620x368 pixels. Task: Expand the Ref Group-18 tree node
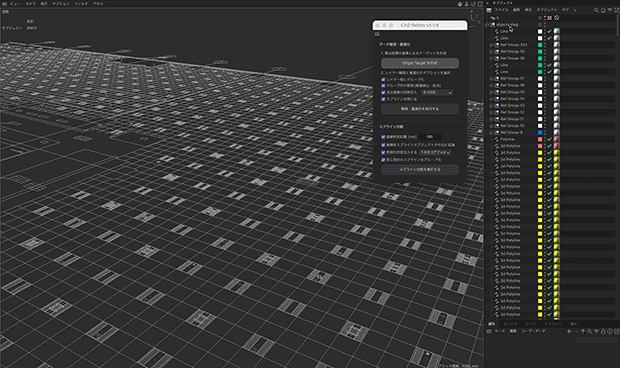click(491, 58)
